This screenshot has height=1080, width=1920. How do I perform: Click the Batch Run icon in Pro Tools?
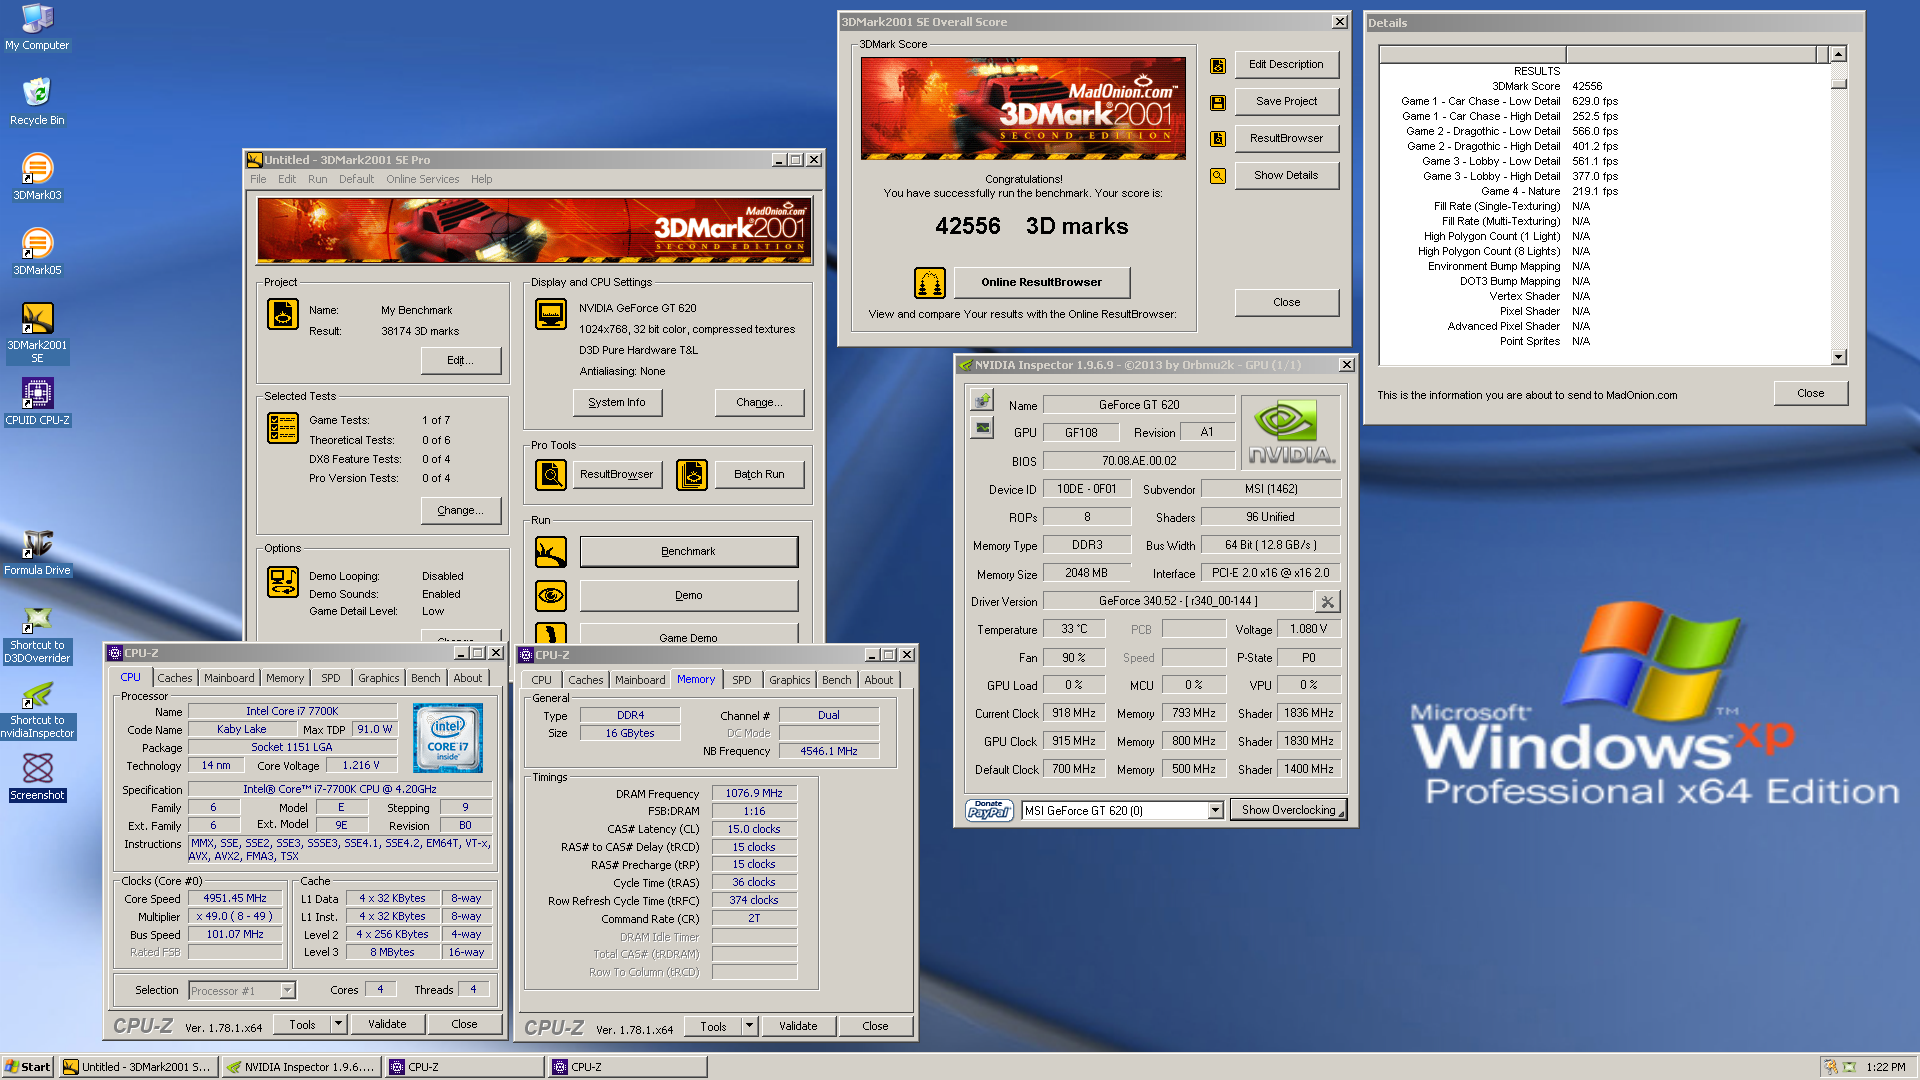(692, 474)
